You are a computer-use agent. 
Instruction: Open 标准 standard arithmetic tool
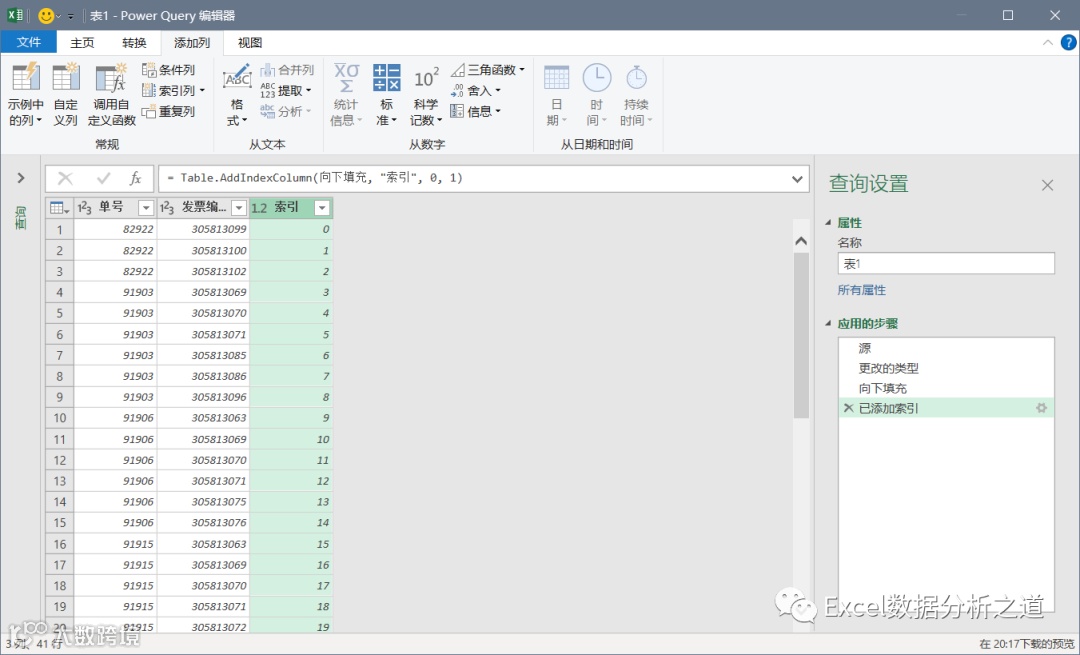pyautogui.click(x=386, y=94)
